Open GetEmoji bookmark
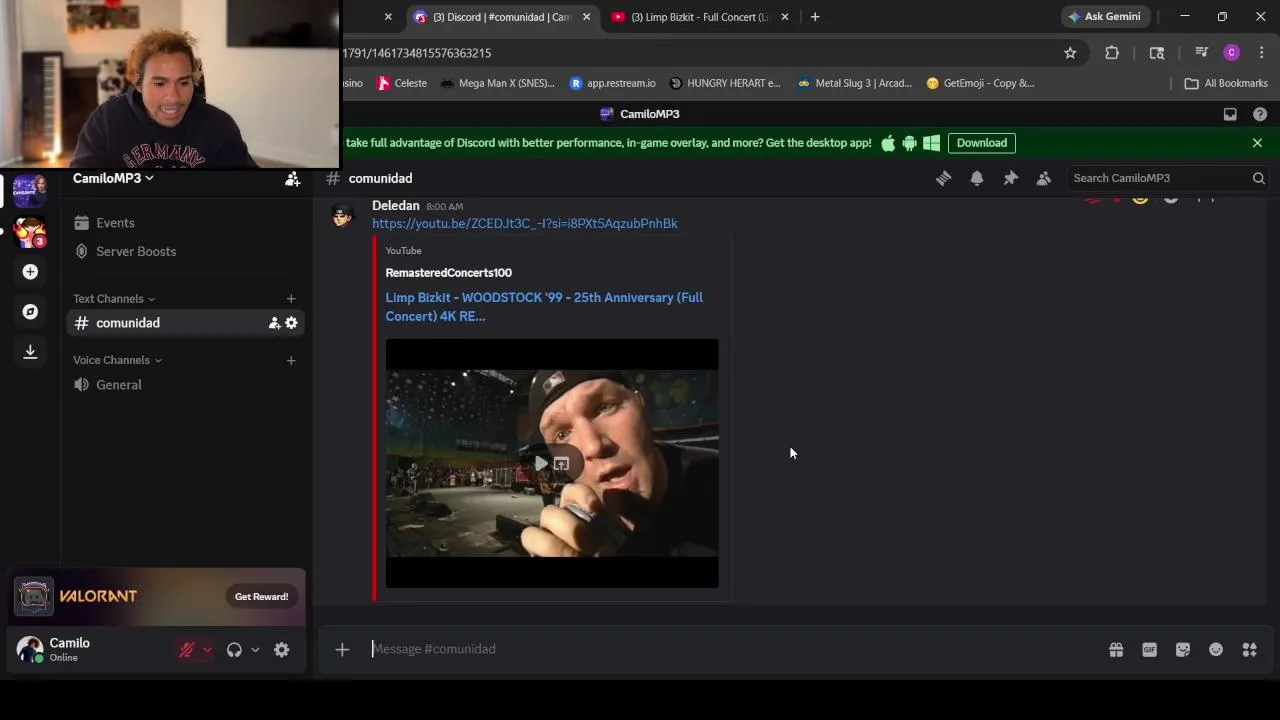1280x720 pixels. point(980,83)
